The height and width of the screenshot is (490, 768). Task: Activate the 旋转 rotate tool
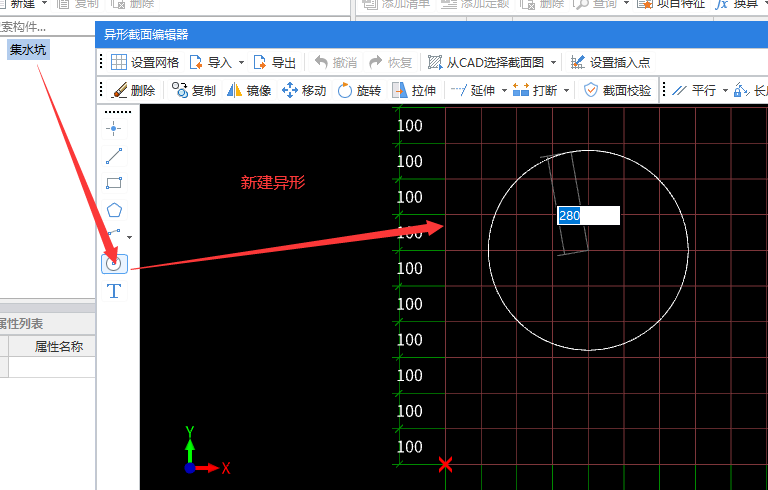(x=360, y=90)
